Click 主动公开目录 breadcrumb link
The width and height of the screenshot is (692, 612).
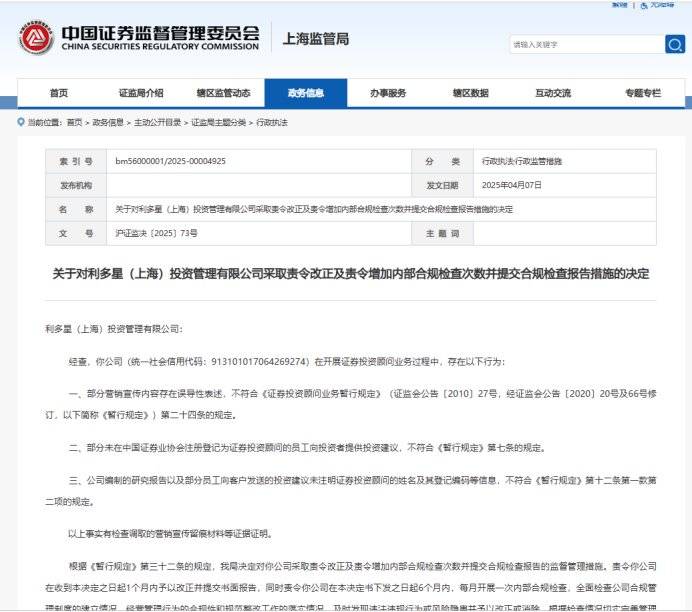pos(157,122)
